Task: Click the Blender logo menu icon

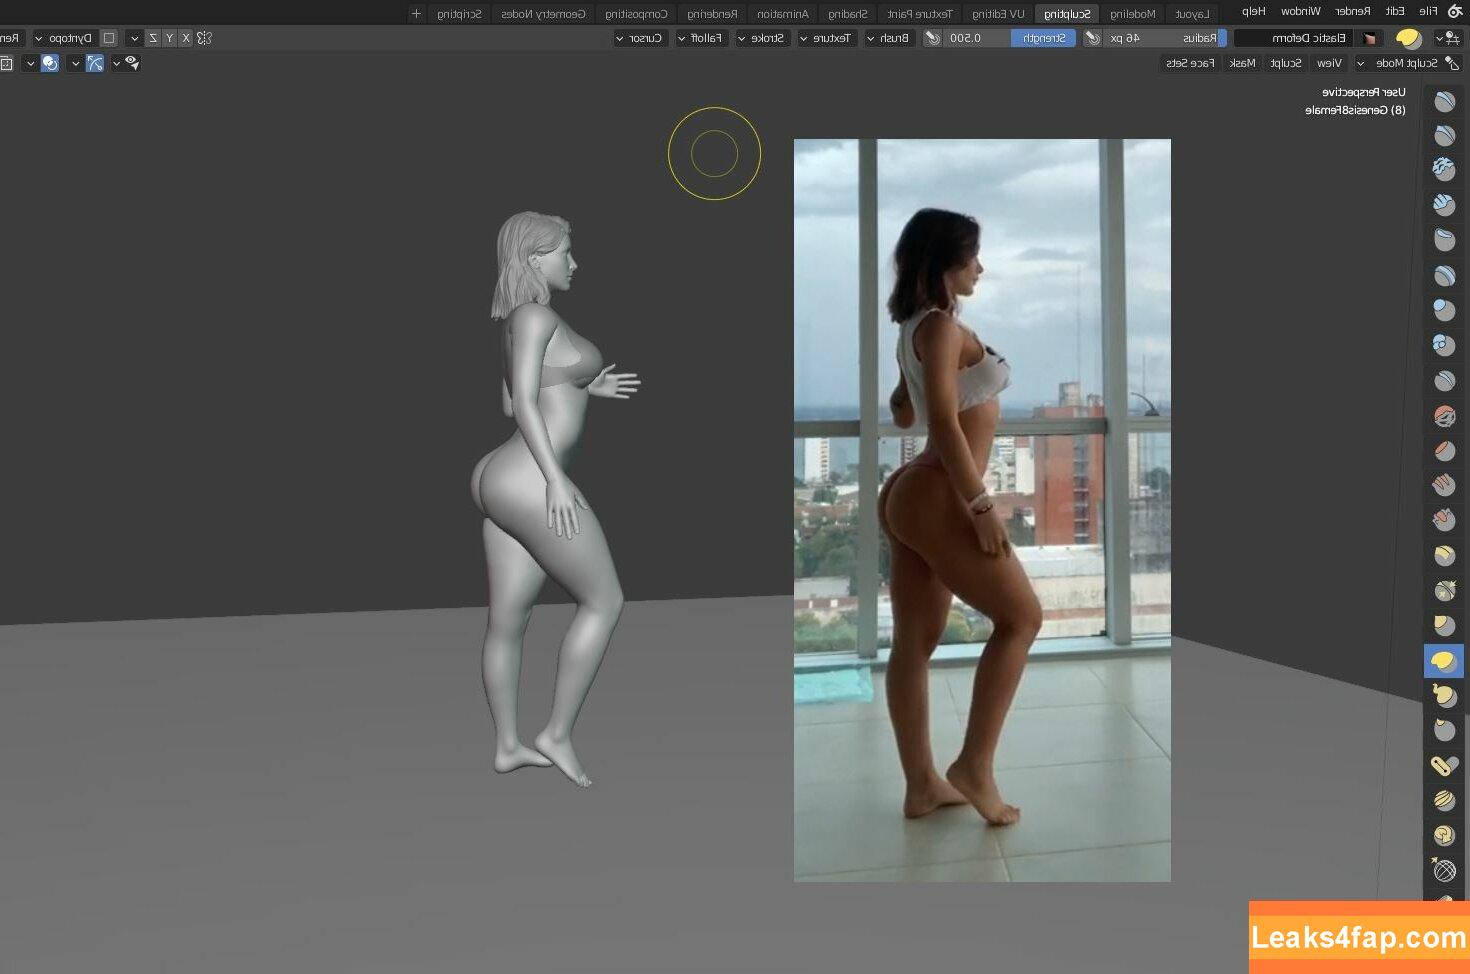Action: (1455, 12)
